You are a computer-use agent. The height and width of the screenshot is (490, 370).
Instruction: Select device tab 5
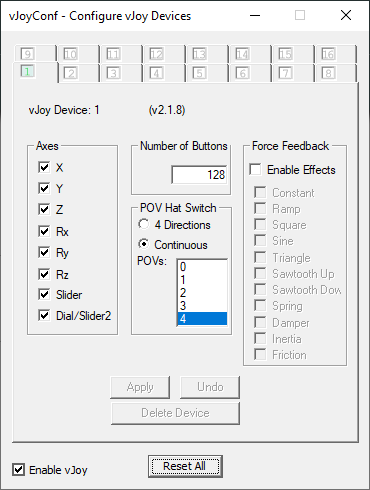207,73
